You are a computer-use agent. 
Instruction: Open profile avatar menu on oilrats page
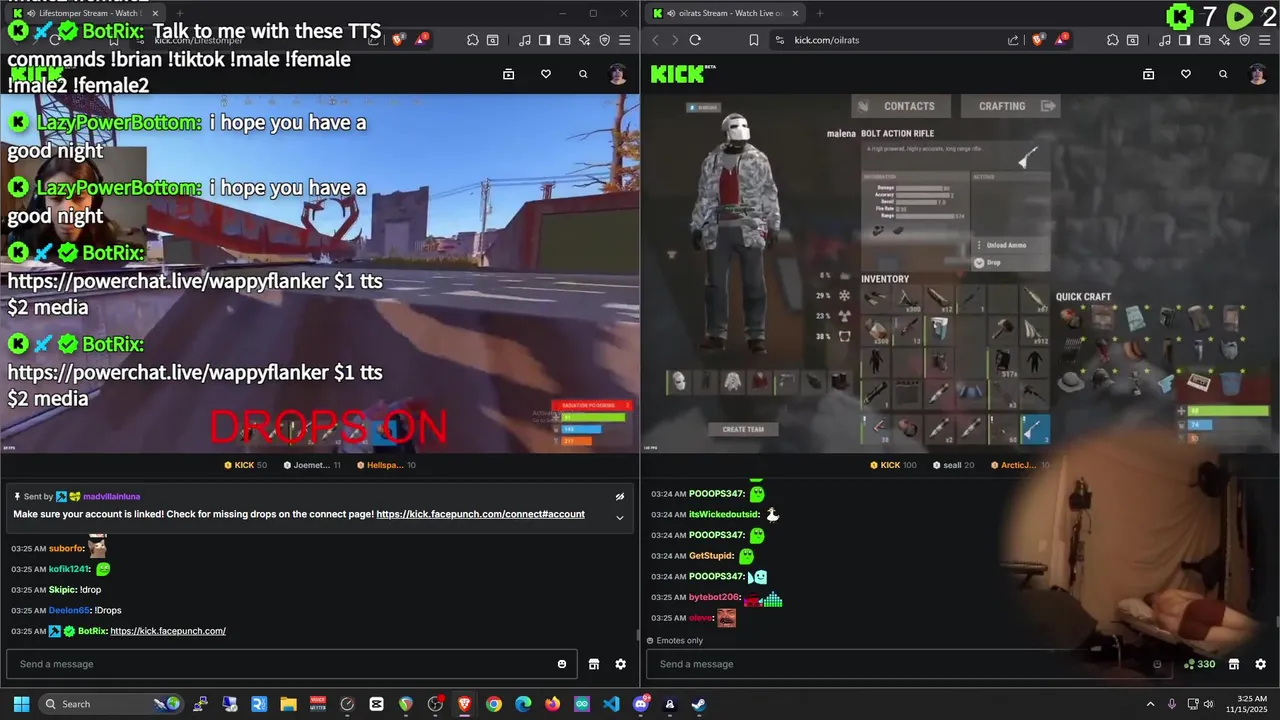click(1258, 74)
